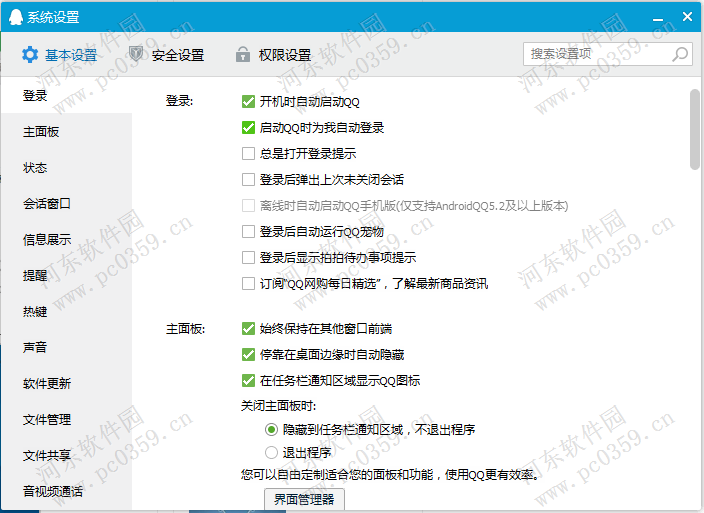Enable 登录后自动运行QQ宠物
704x513 pixels.
pos(248,232)
